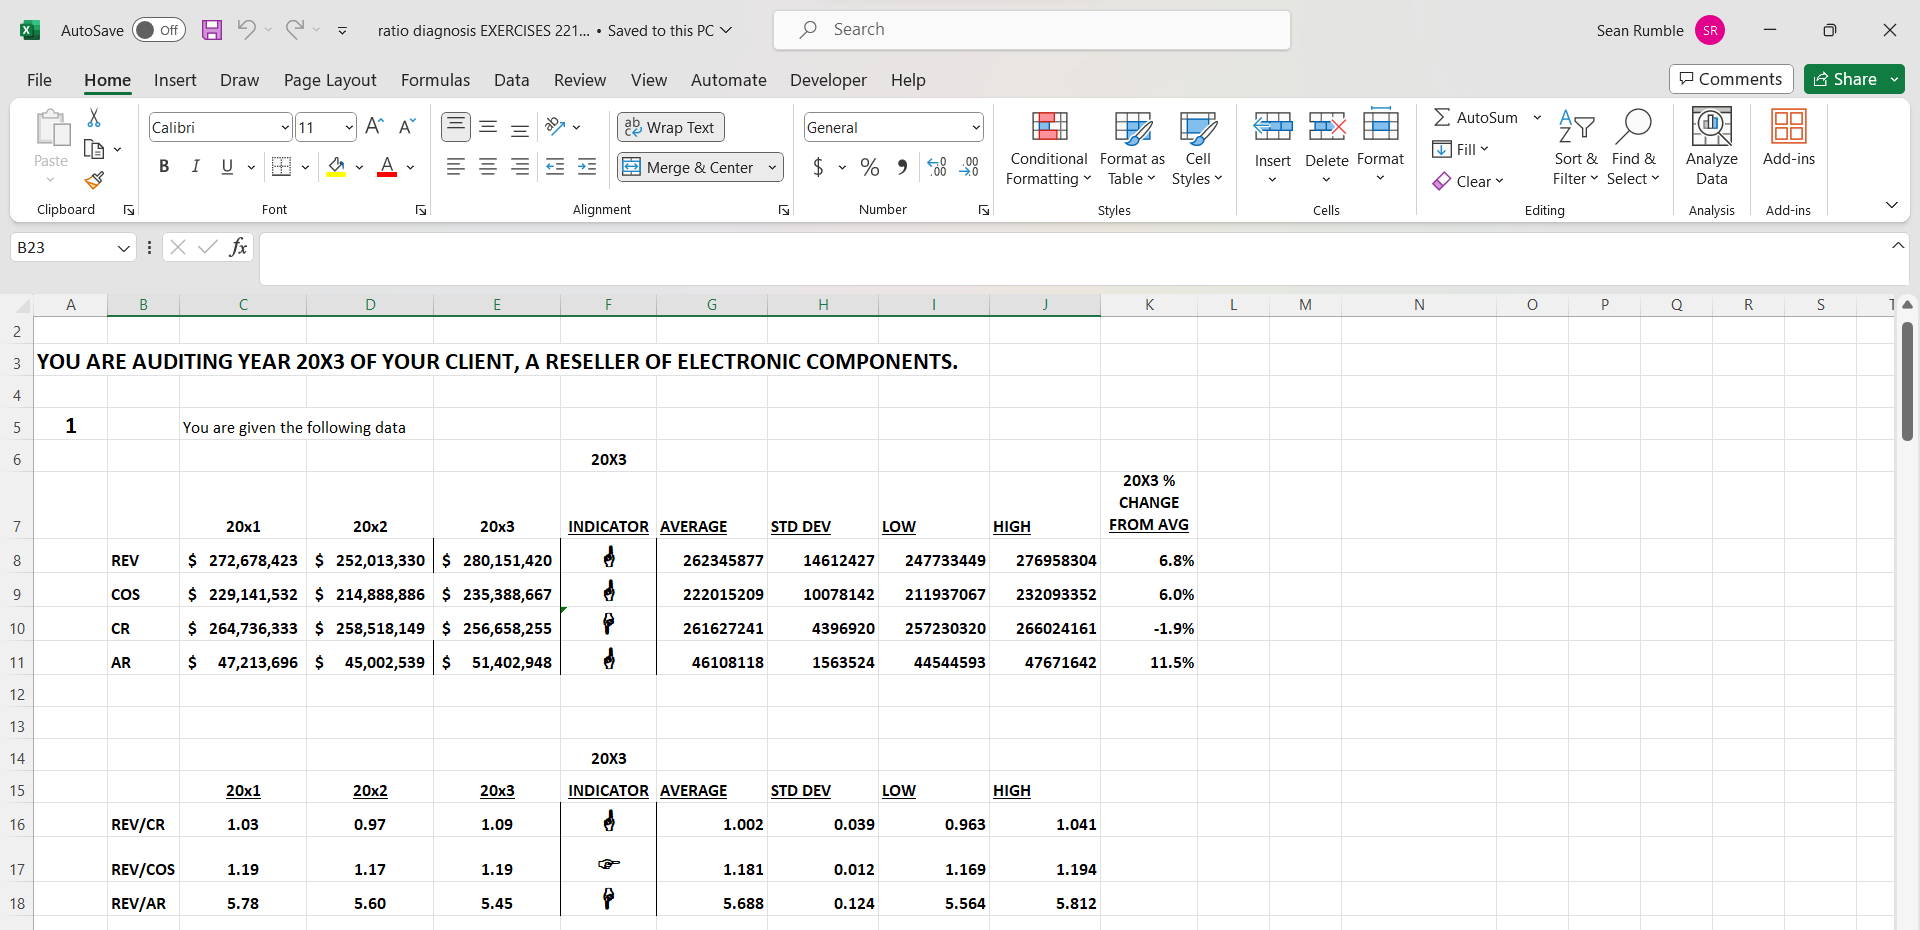This screenshot has height=930, width=1920.
Task: Open the General number format dropdown
Action: [976, 128]
